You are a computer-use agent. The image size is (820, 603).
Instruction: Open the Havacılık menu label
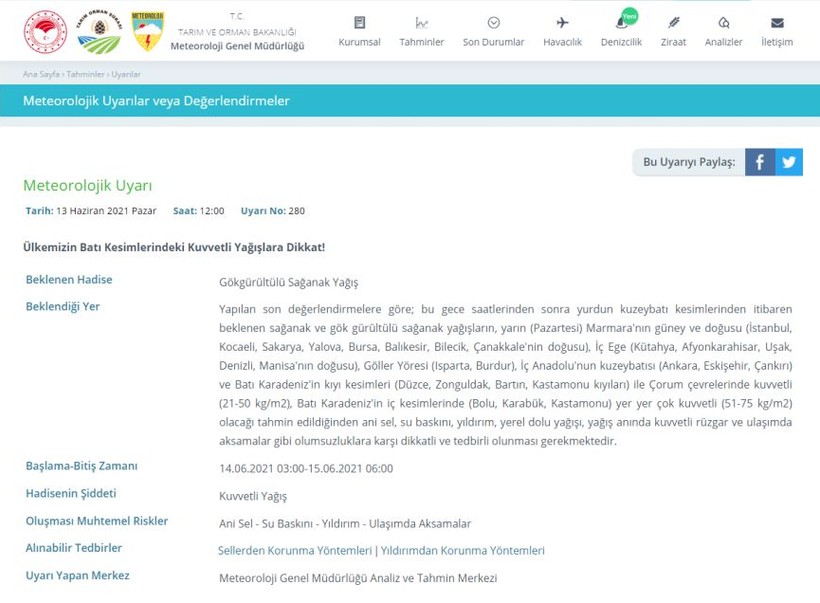tap(562, 42)
